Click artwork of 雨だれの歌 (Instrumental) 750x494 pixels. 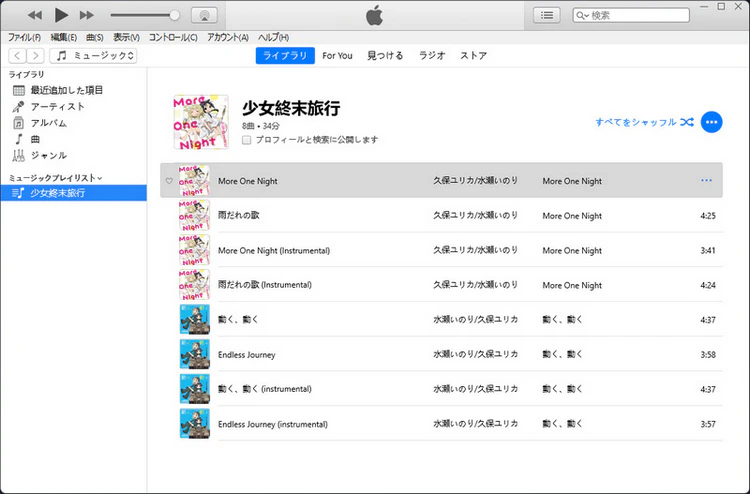[194, 285]
